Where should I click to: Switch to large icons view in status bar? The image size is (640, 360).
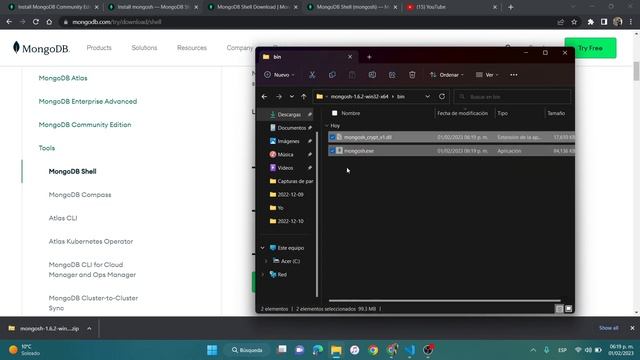coord(569,309)
